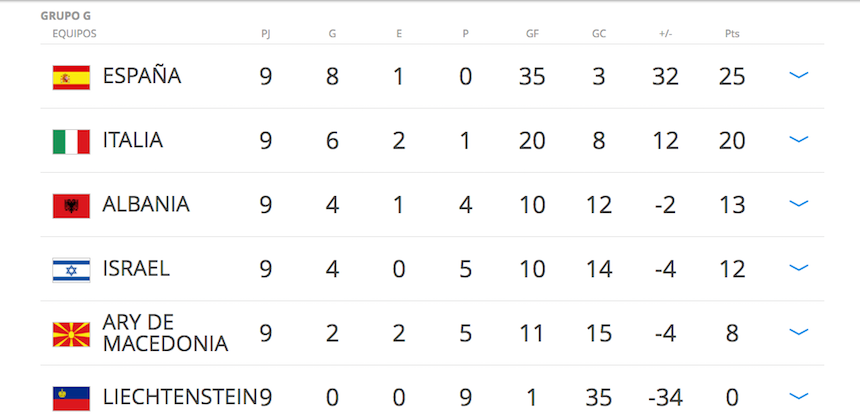Click the Spain flag icon
Image resolution: width=860 pixels, height=417 pixels.
coord(71,77)
